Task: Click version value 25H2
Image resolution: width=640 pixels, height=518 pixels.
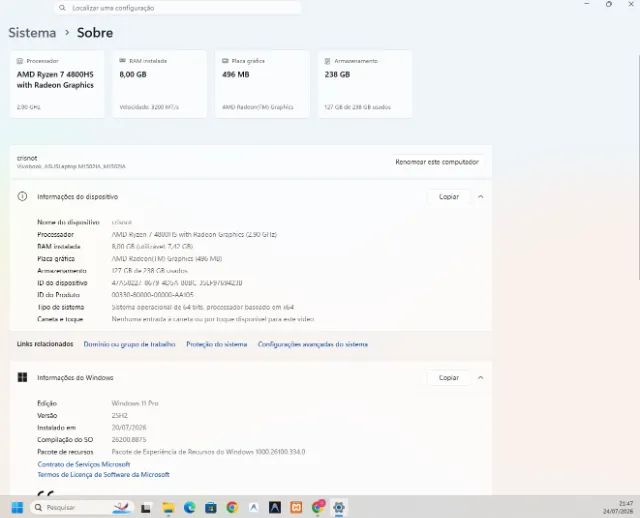Action: coord(120,416)
